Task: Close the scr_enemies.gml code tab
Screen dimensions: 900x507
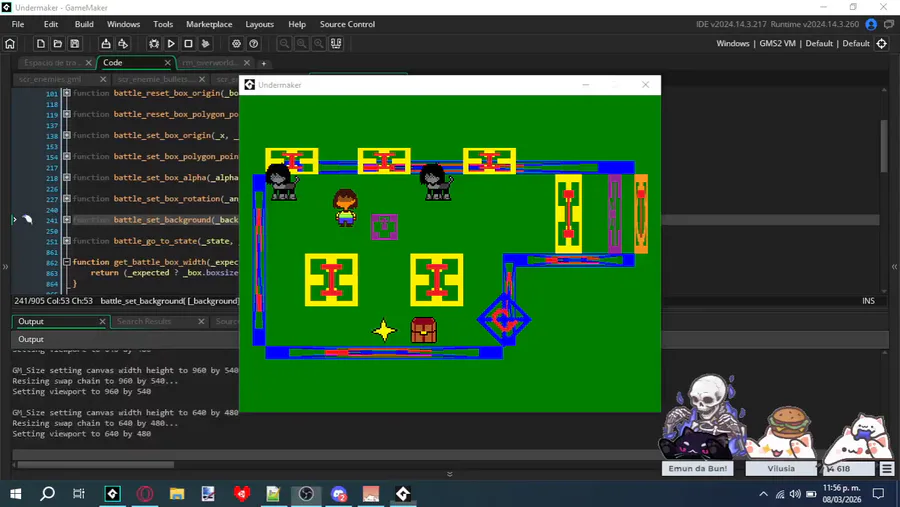Action: click(x=103, y=79)
